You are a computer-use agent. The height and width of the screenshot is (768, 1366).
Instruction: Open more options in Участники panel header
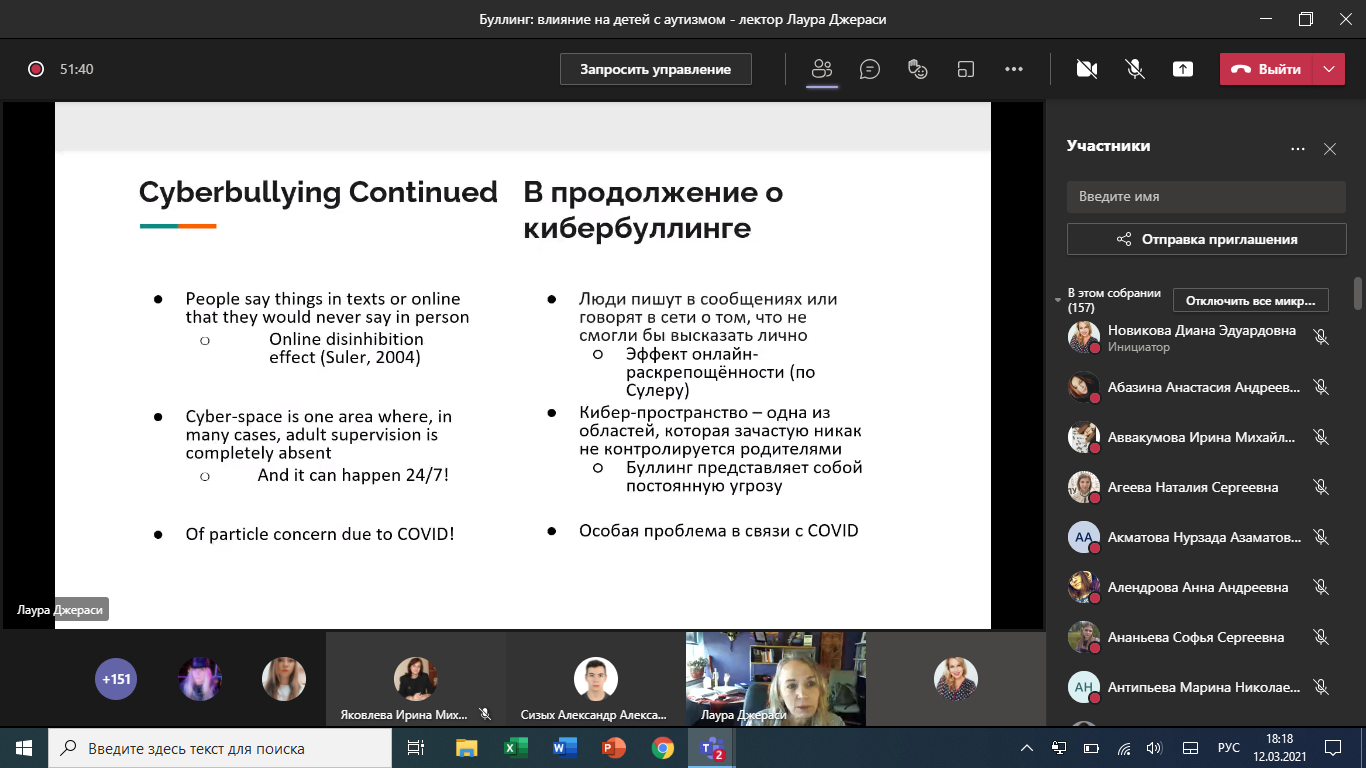(x=1298, y=149)
